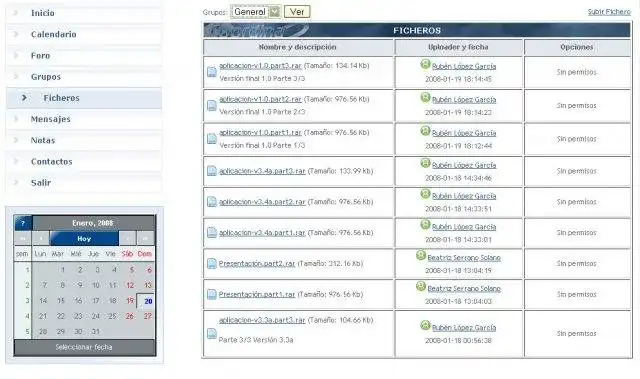Image resolution: width=640 pixels, height=379 pixels.
Task: Click the Hoy button in calendar
Action: pos(84,238)
